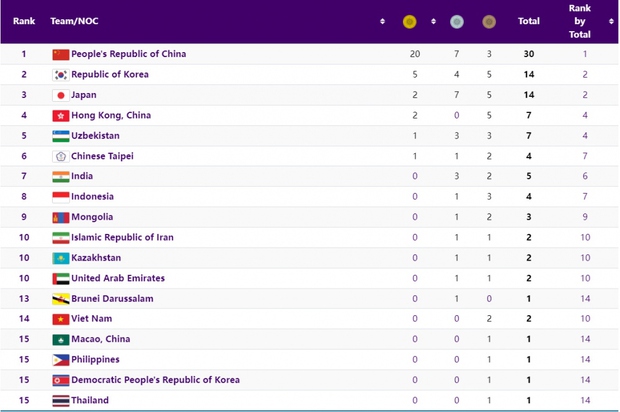The image size is (620, 412).
Task: Click the Philippines flag icon
Action: (60, 360)
